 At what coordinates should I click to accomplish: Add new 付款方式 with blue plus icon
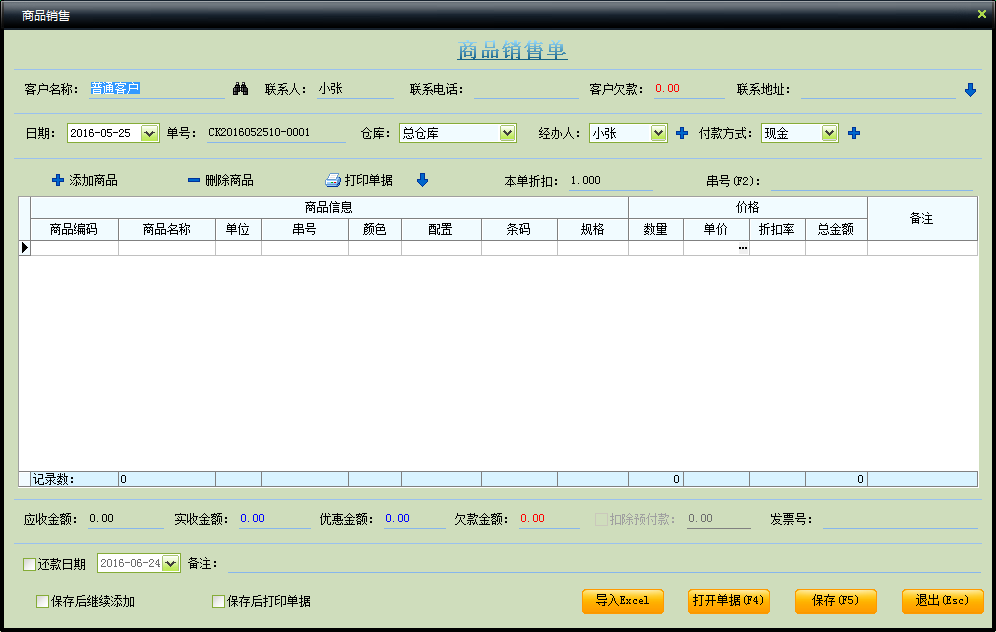854,133
